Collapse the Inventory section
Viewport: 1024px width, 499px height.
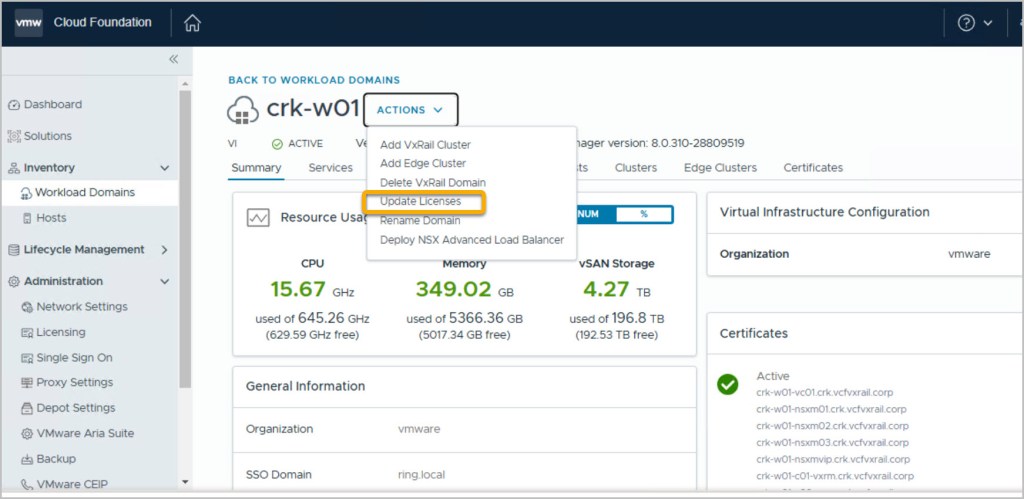(164, 168)
